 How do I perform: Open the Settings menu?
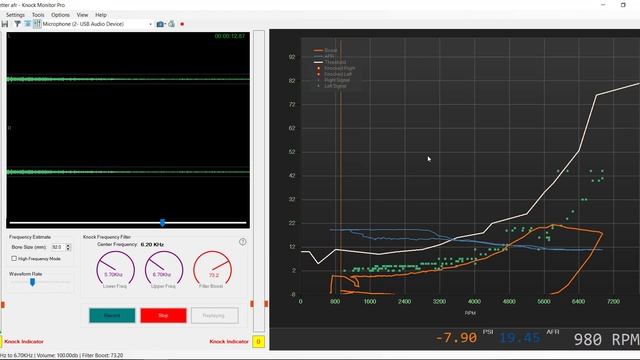pos(16,15)
